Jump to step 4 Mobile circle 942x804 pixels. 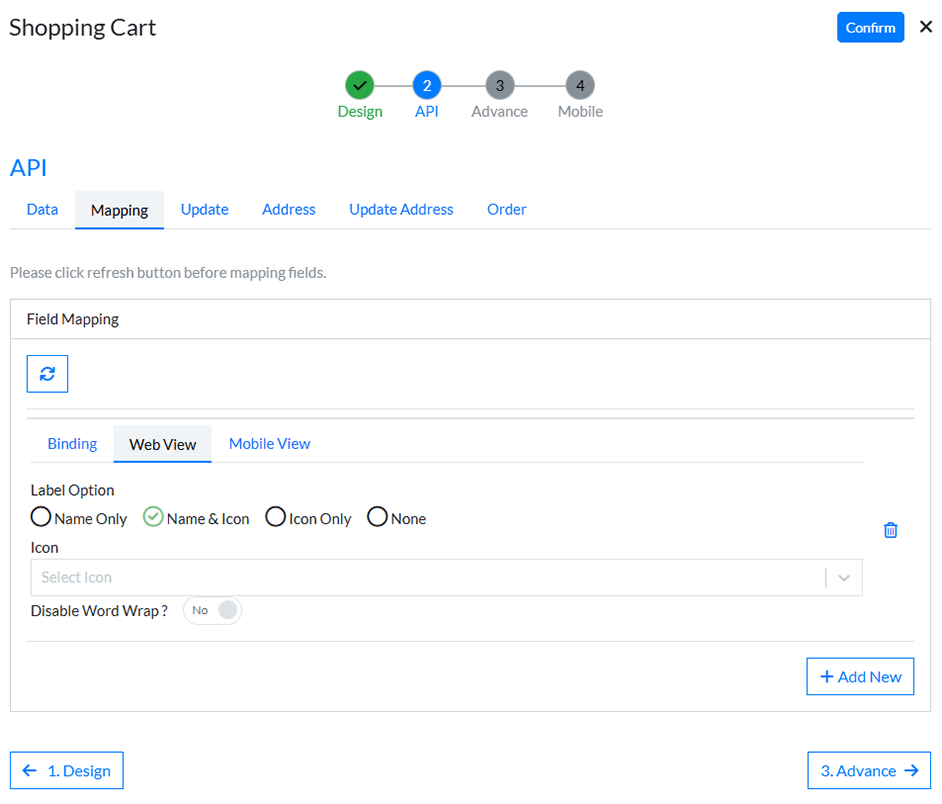(x=580, y=86)
